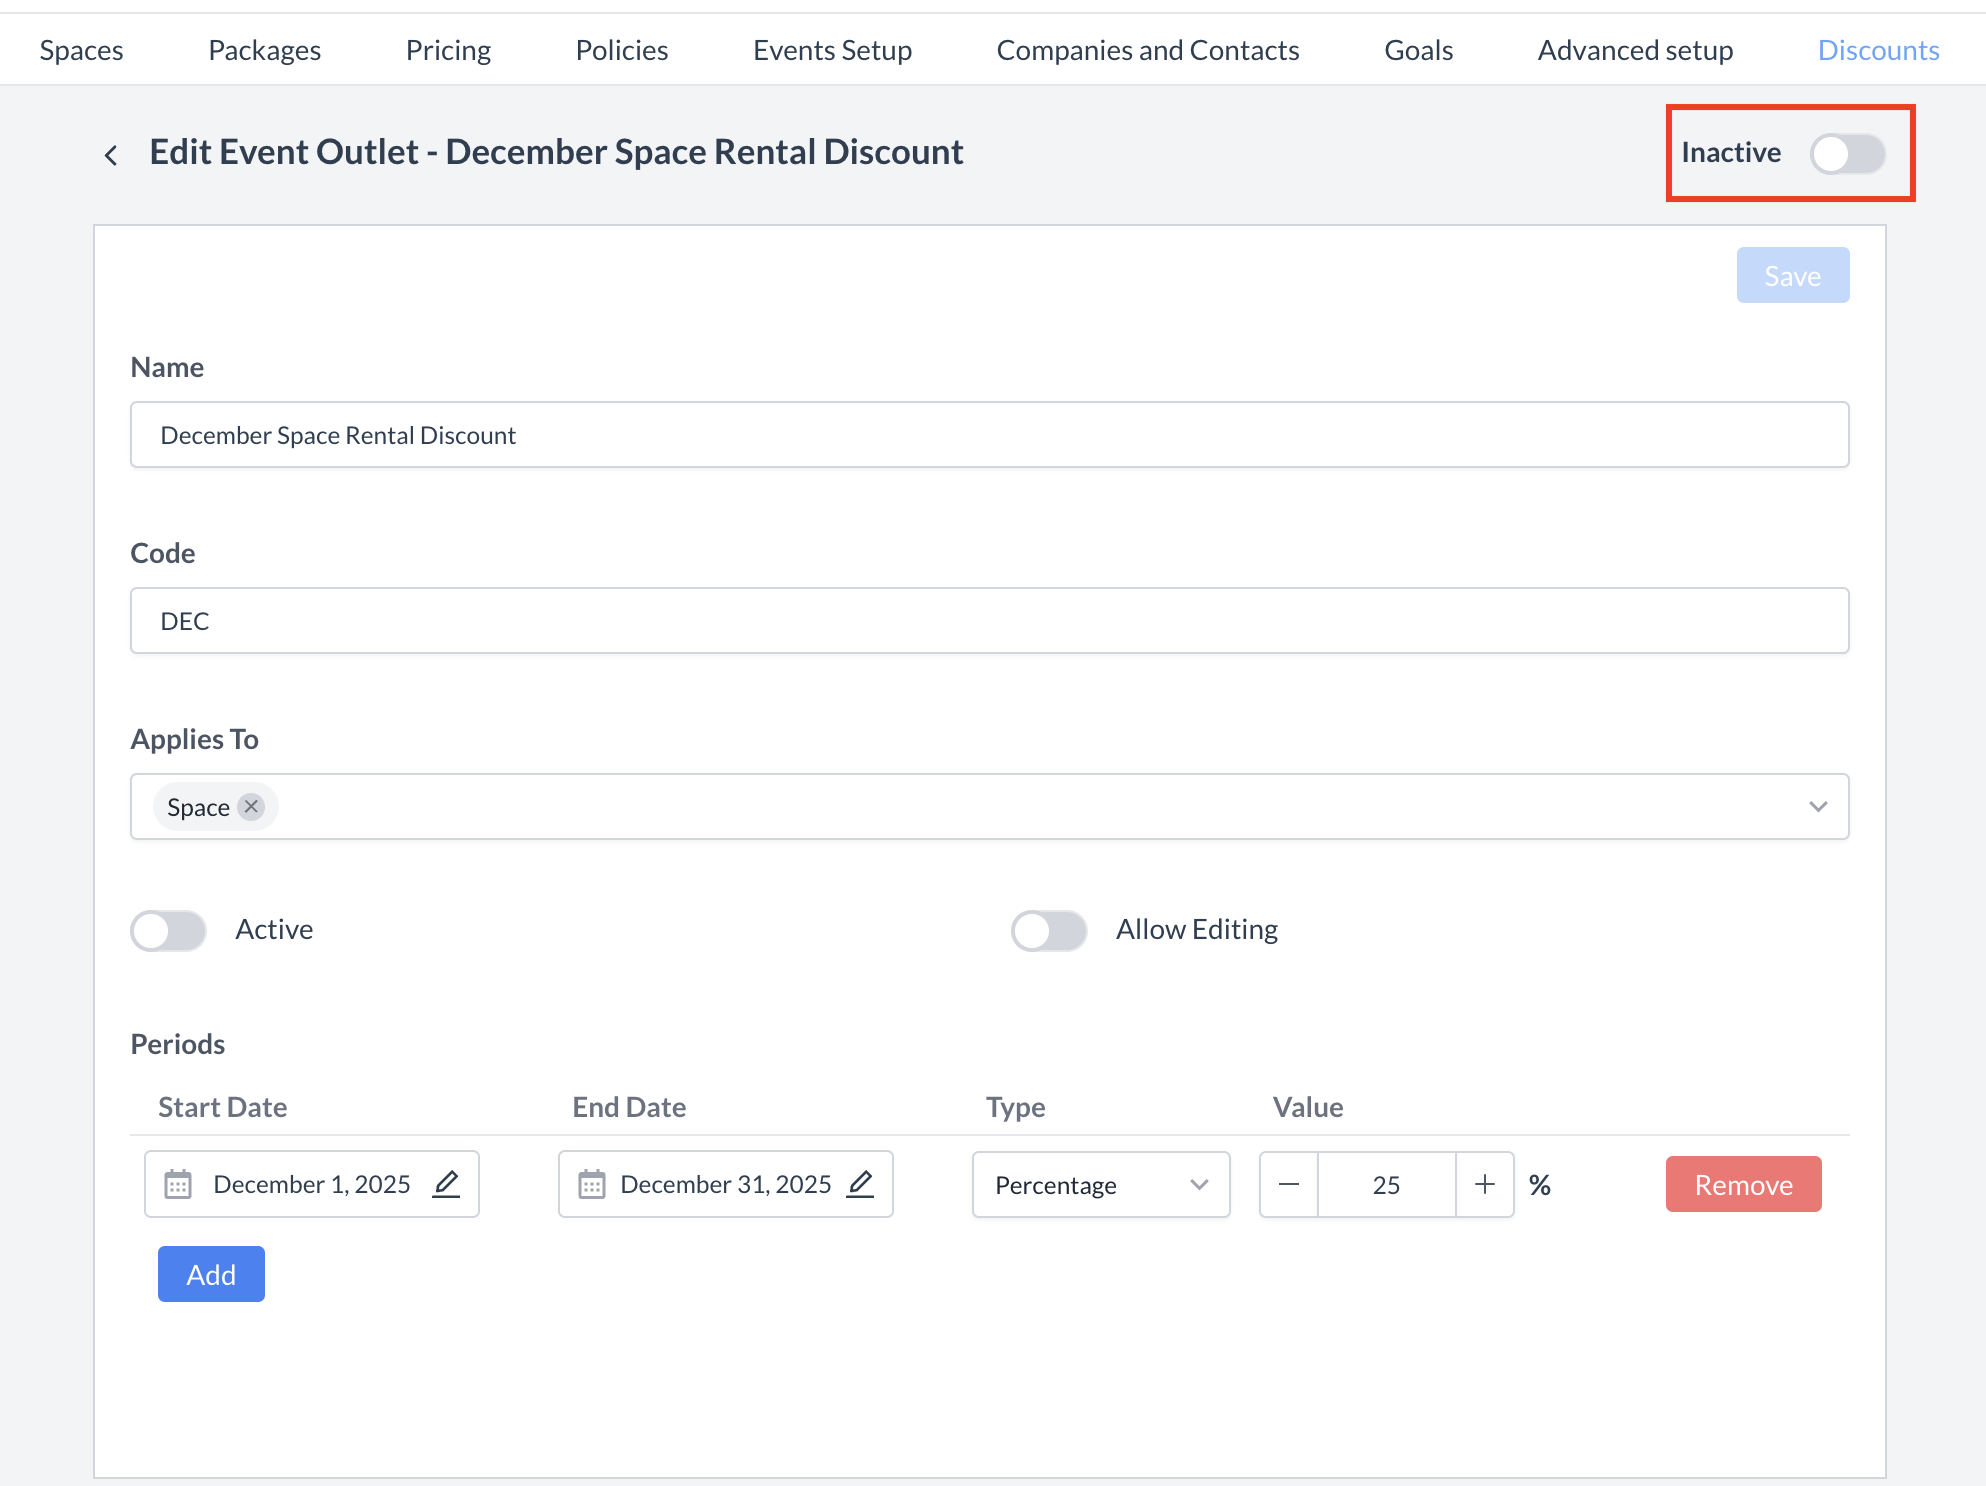Click the pencil icon next to December 31, 2025

pyautogui.click(x=861, y=1184)
